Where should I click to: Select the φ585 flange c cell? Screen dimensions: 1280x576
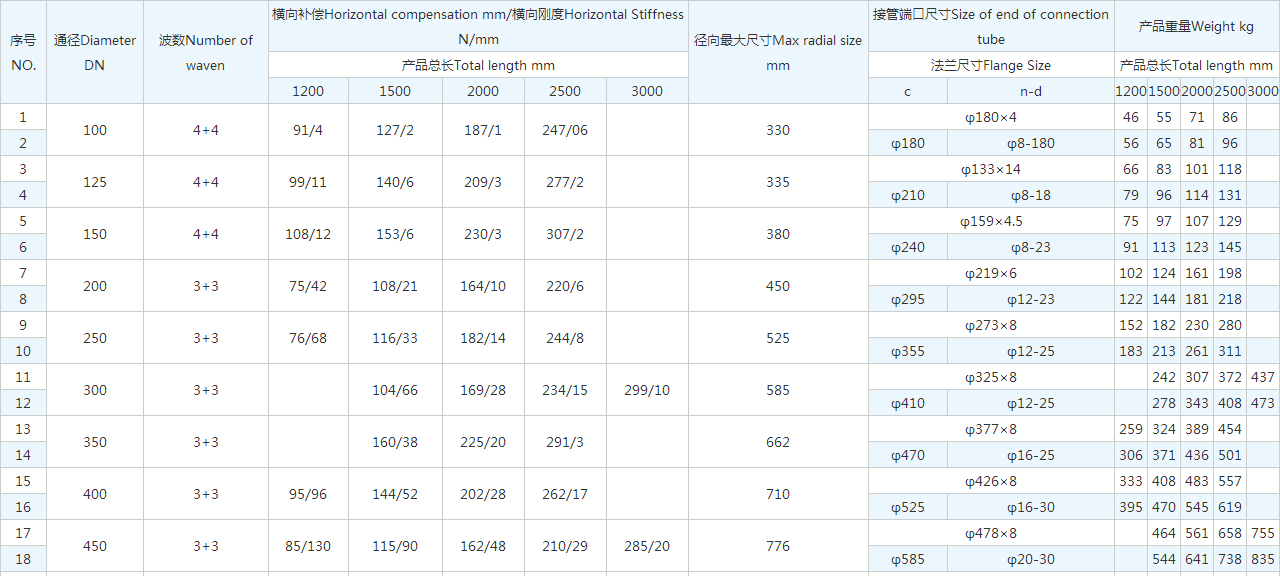[x=908, y=559]
